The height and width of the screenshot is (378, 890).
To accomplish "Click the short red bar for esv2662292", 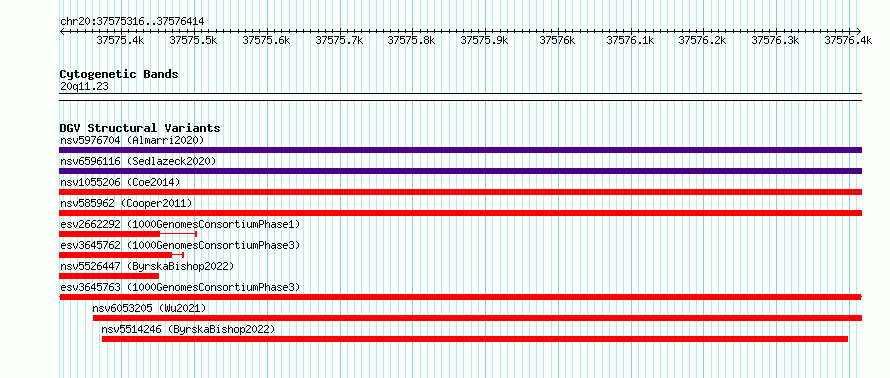I will (x=110, y=234).
